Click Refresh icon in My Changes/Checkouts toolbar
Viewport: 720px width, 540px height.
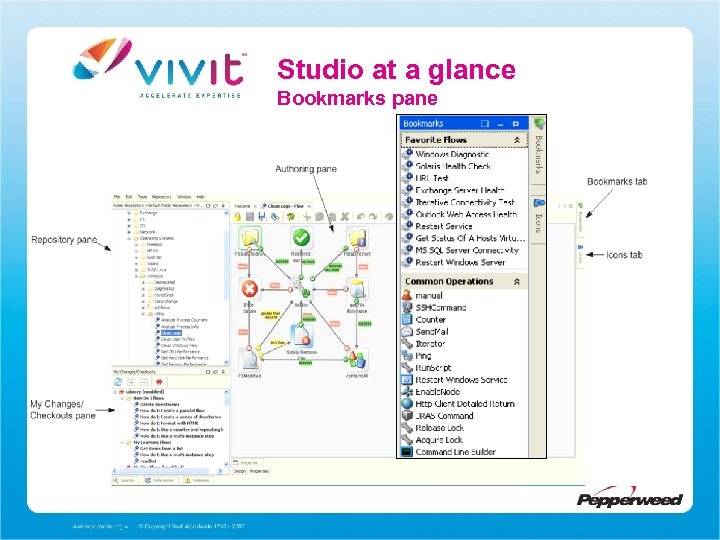(118, 382)
